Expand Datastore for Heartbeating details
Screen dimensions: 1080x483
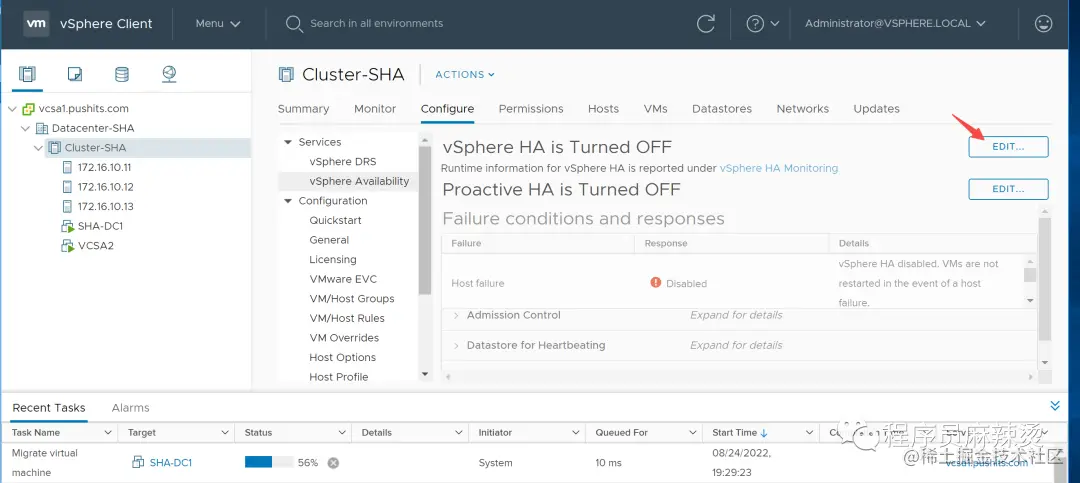[x=456, y=346]
